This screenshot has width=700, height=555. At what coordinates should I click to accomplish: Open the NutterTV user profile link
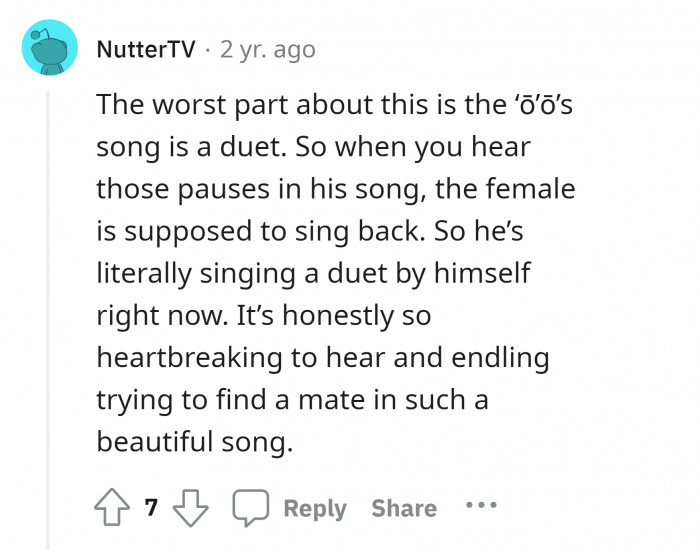[146, 49]
